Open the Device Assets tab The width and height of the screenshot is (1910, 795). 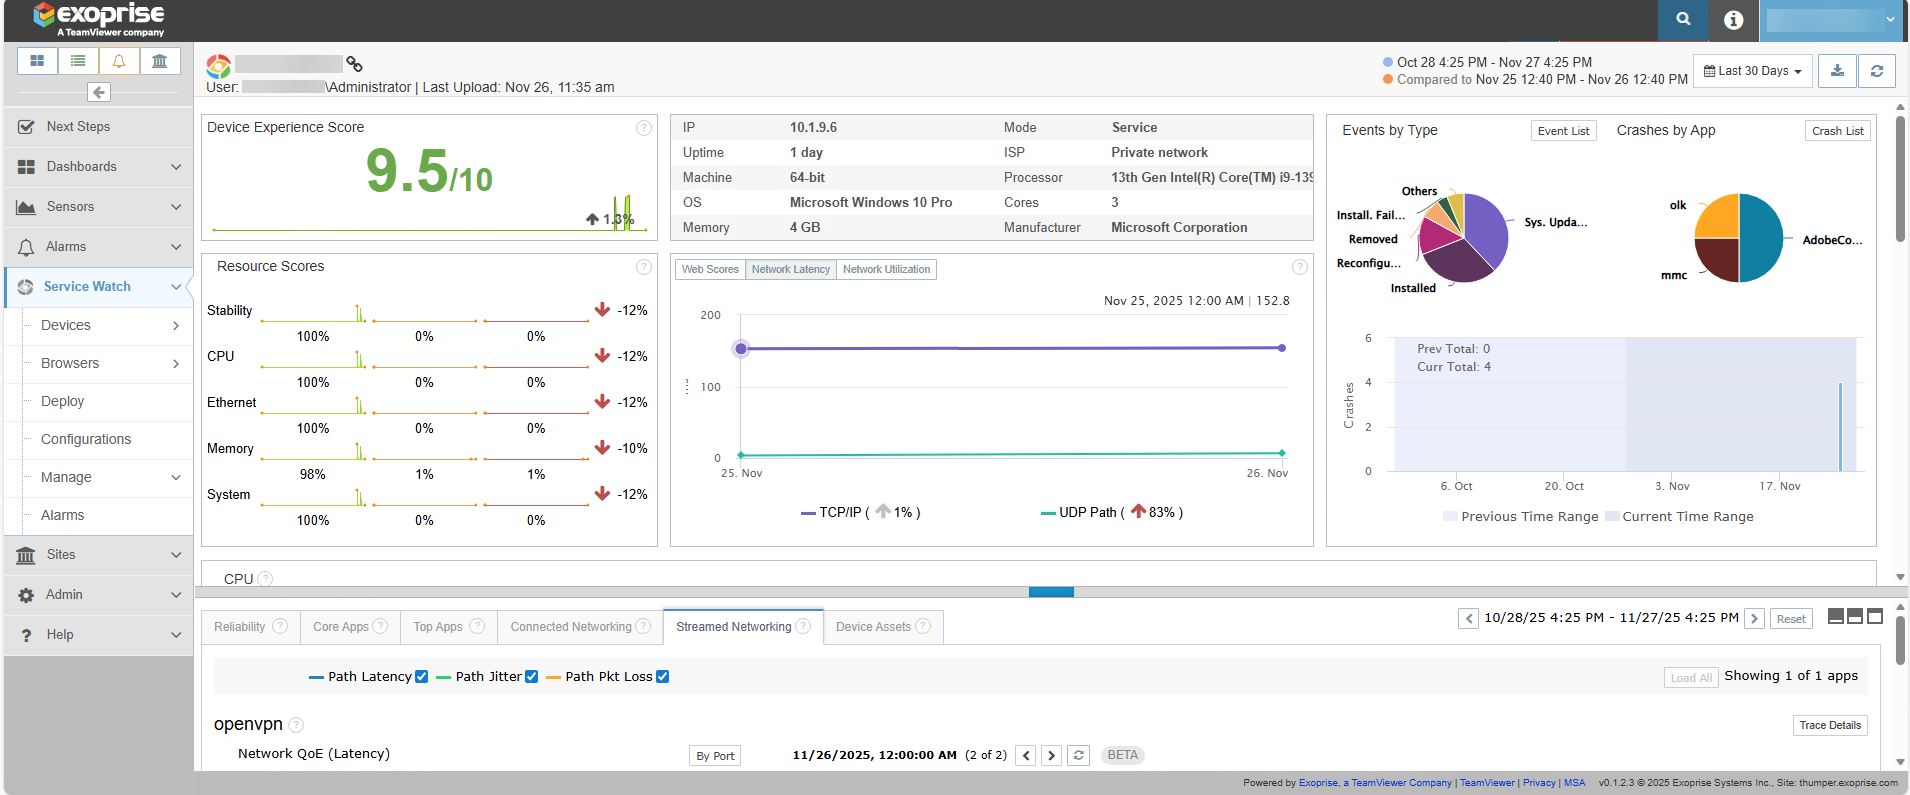(881, 627)
